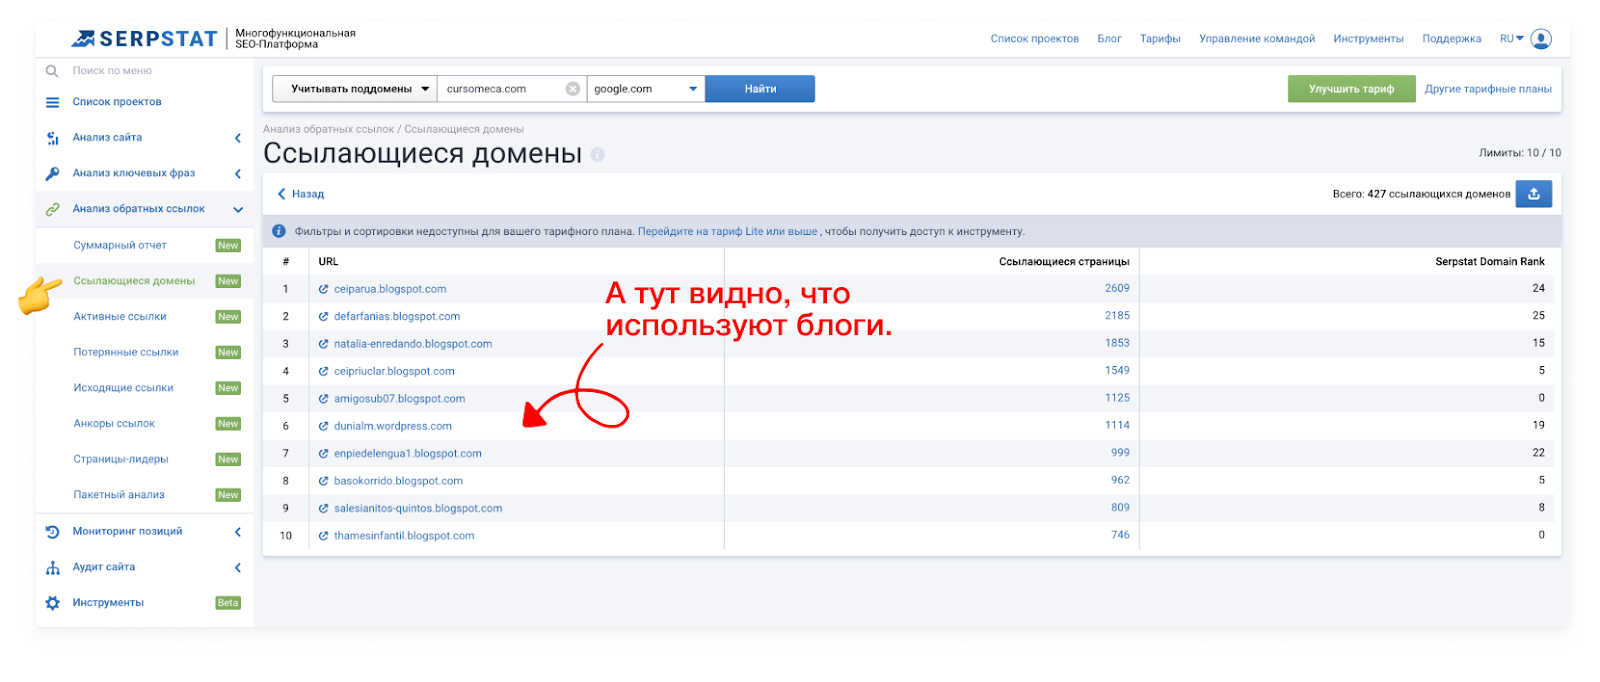The image size is (1600, 682).
Task: Click the user profile avatar icon
Action: click(x=1541, y=39)
